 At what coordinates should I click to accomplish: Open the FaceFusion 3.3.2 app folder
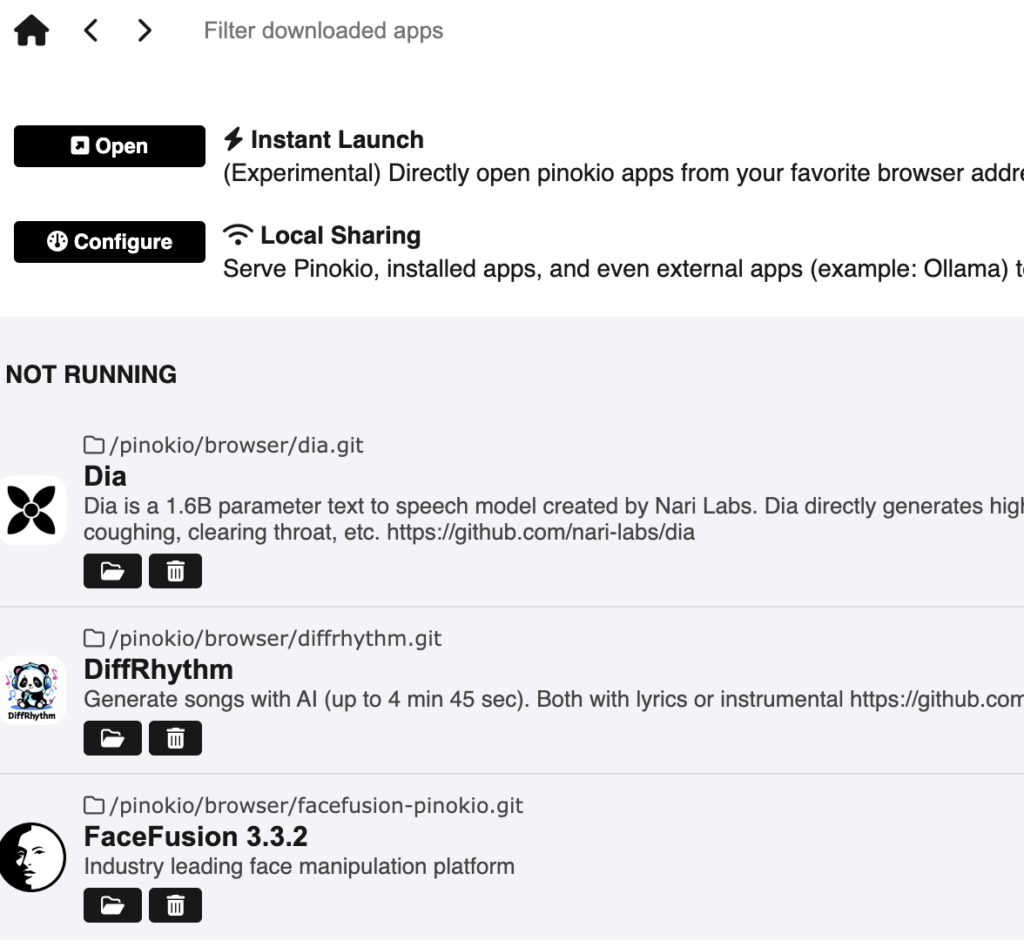click(x=112, y=906)
